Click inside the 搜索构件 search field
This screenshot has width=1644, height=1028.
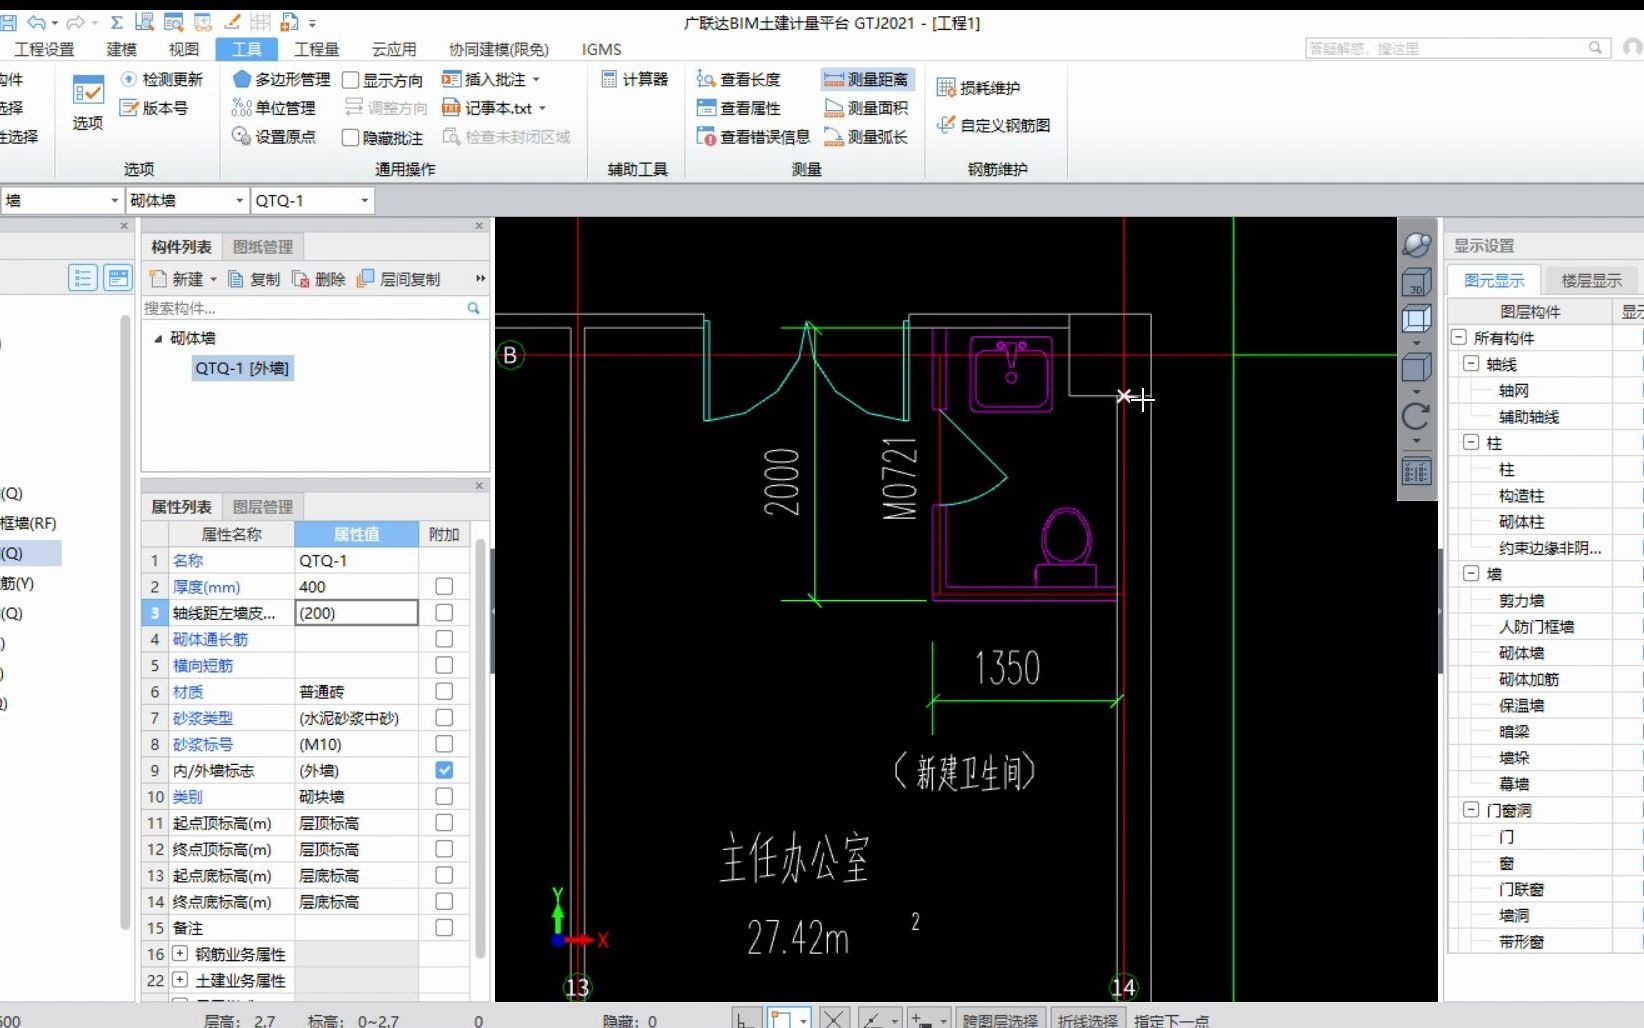click(300, 308)
